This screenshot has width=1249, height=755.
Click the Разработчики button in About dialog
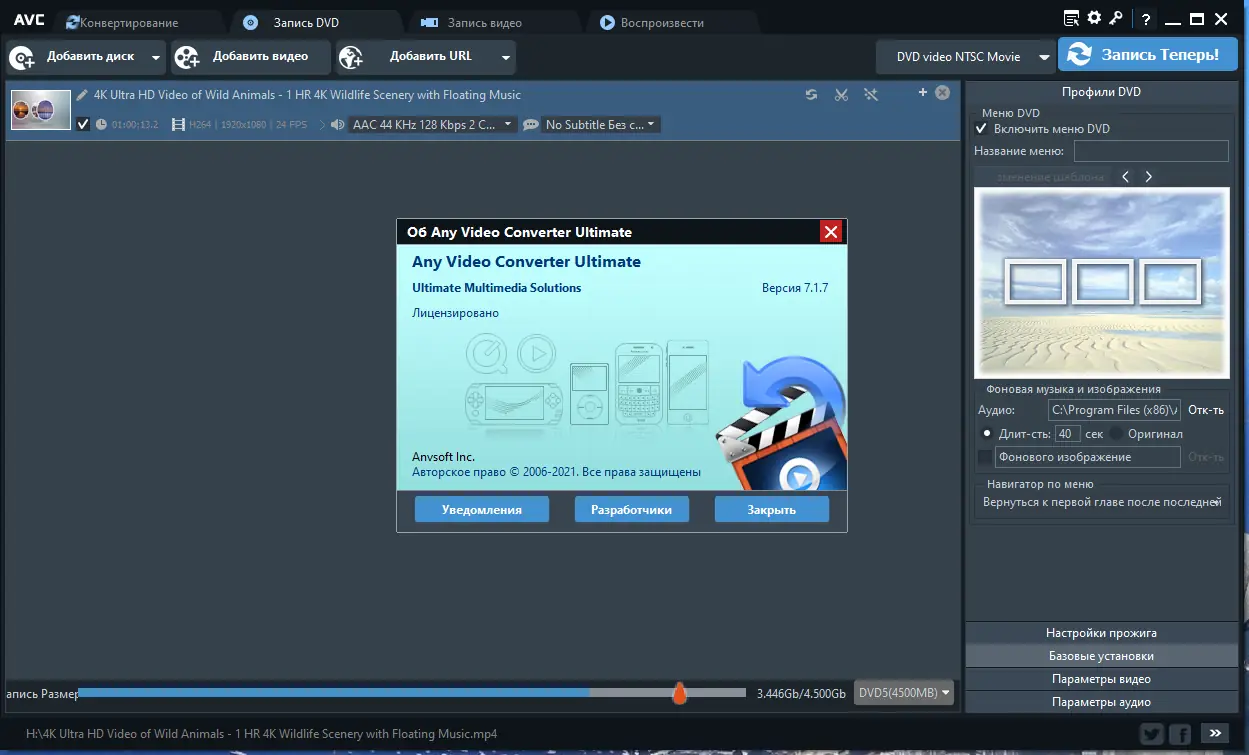click(631, 509)
